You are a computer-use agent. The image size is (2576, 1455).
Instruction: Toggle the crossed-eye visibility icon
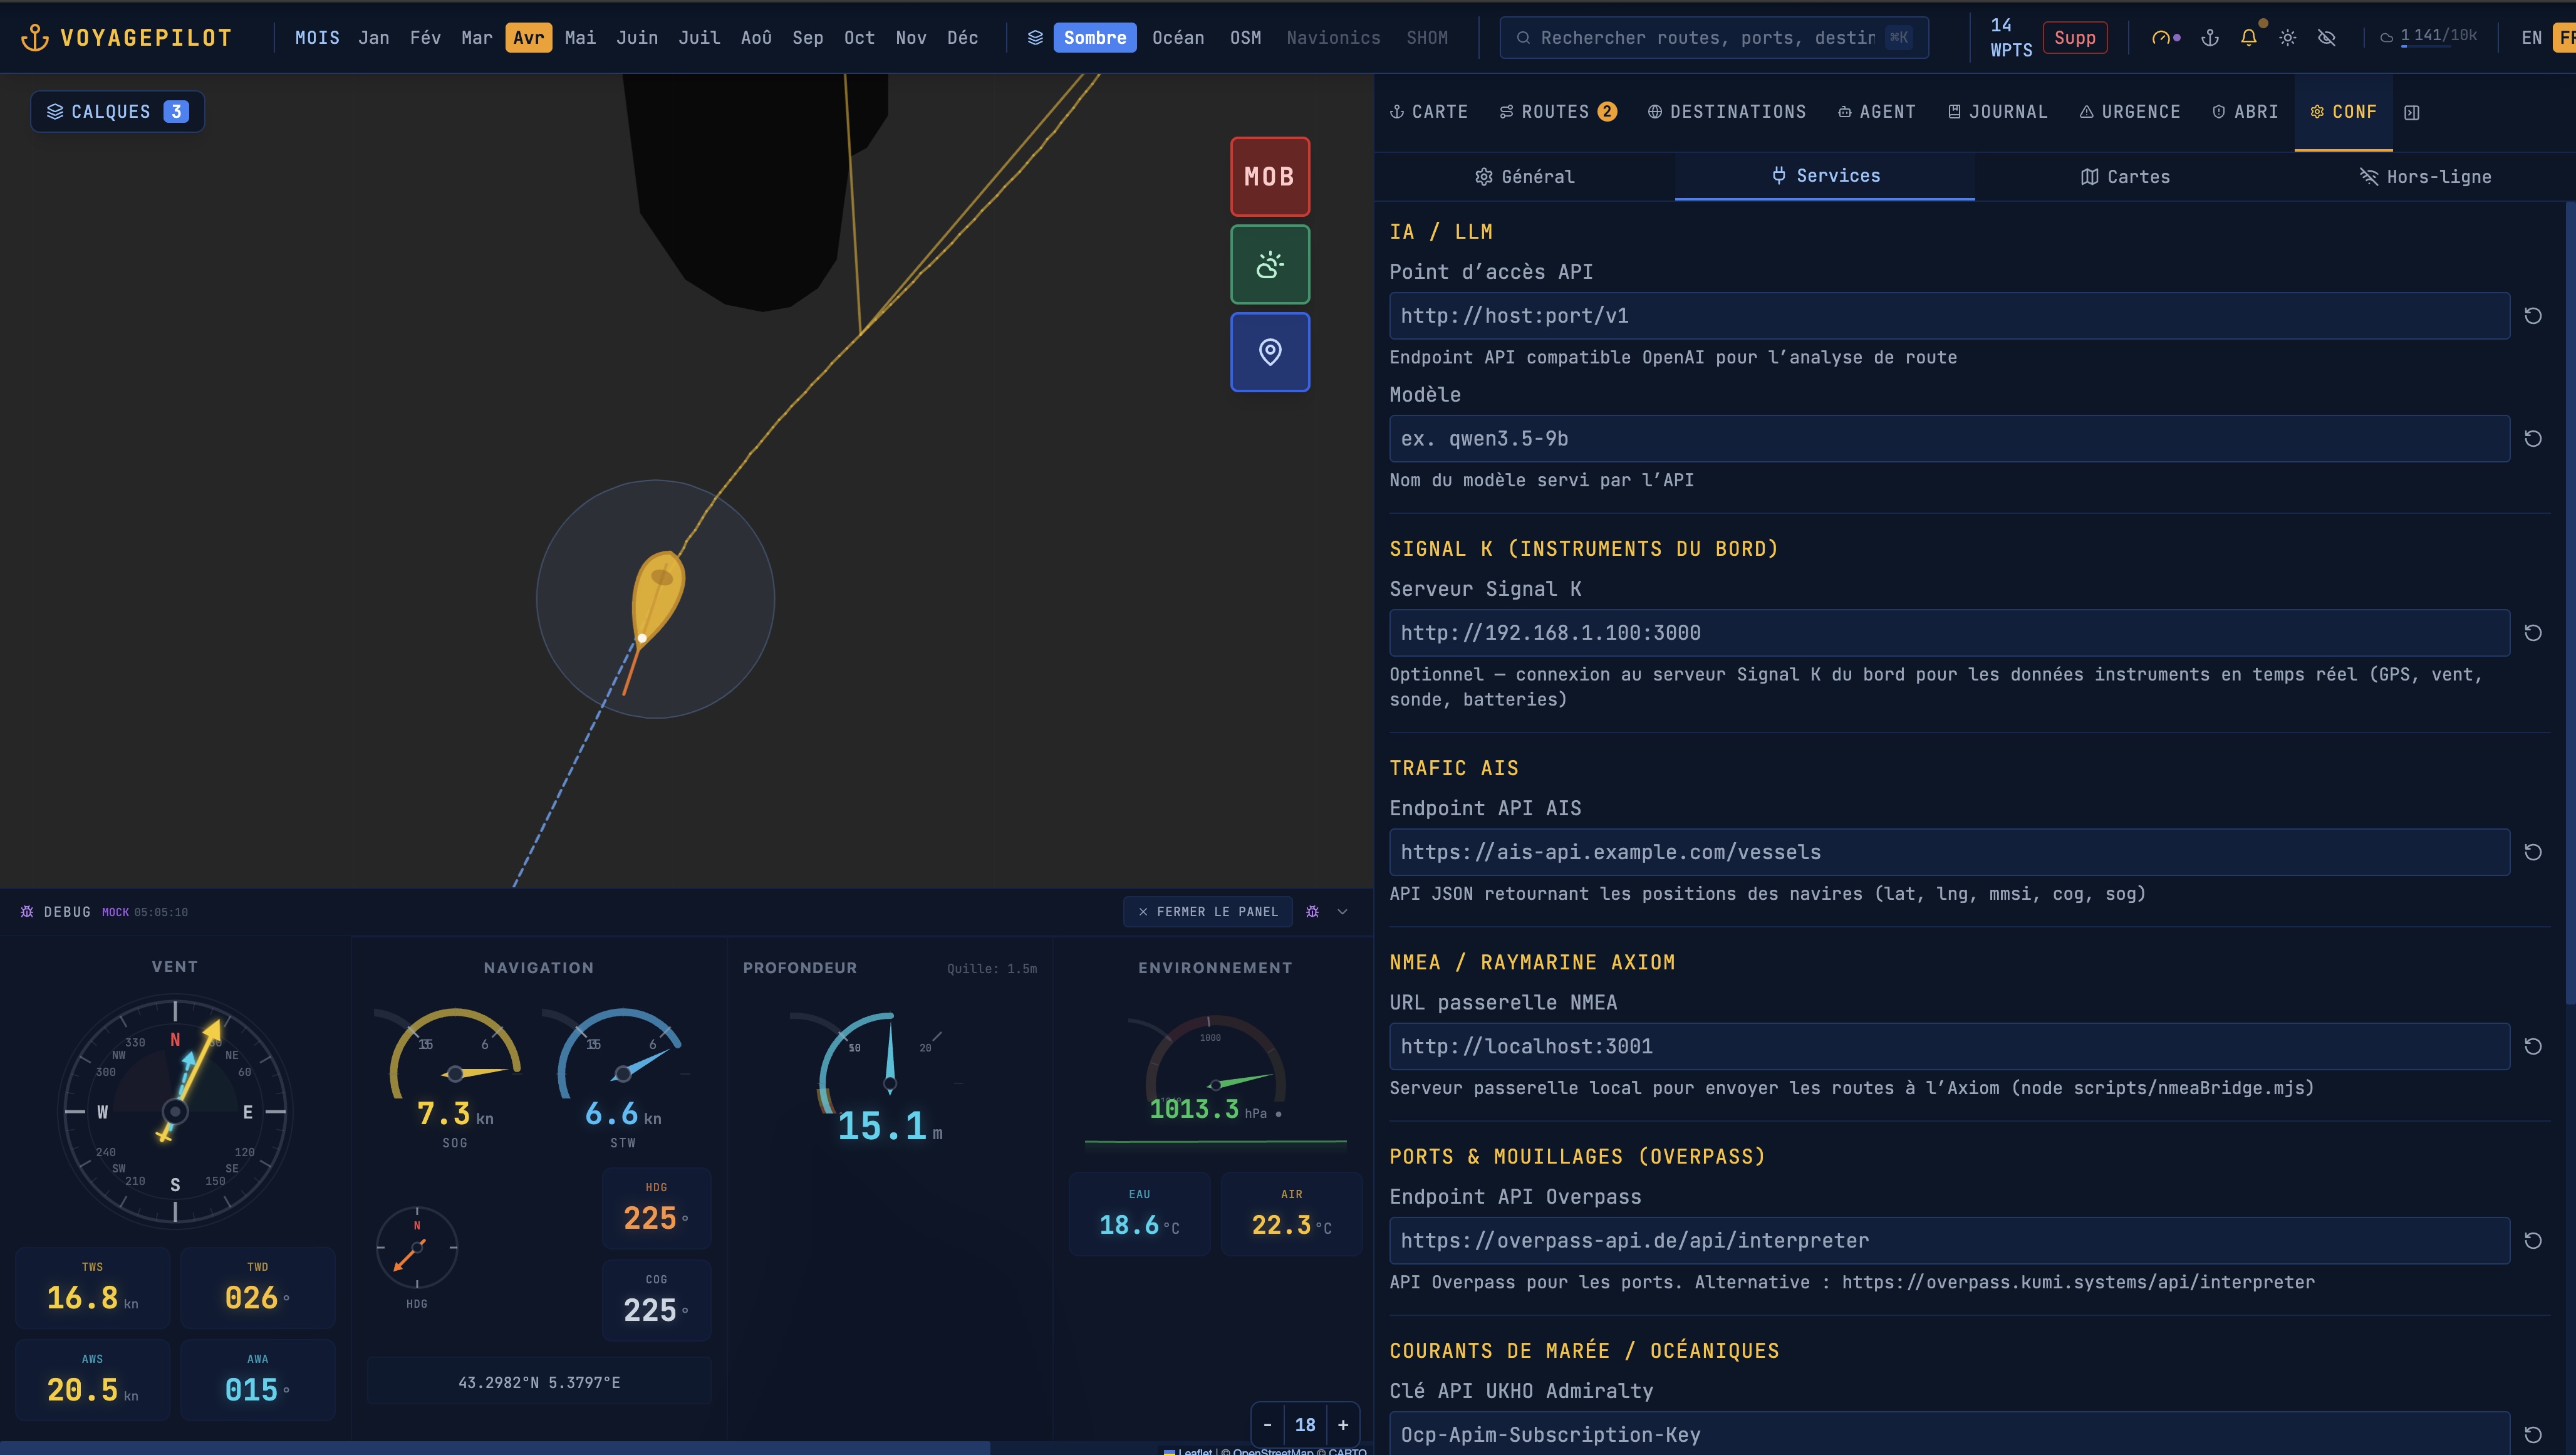[x=2327, y=38]
